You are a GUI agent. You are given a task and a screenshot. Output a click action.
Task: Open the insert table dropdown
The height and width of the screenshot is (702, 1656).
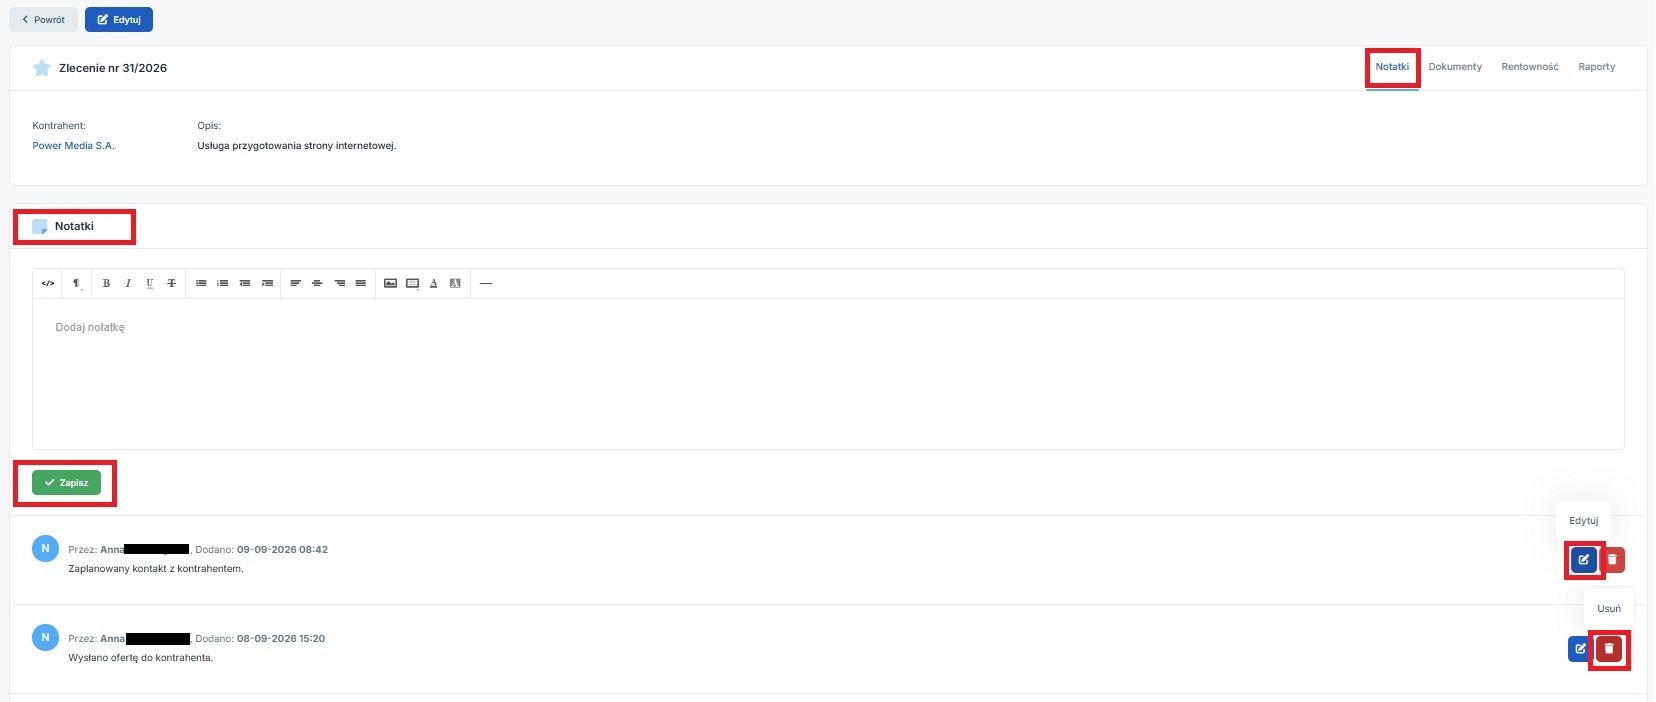click(412, 284)
